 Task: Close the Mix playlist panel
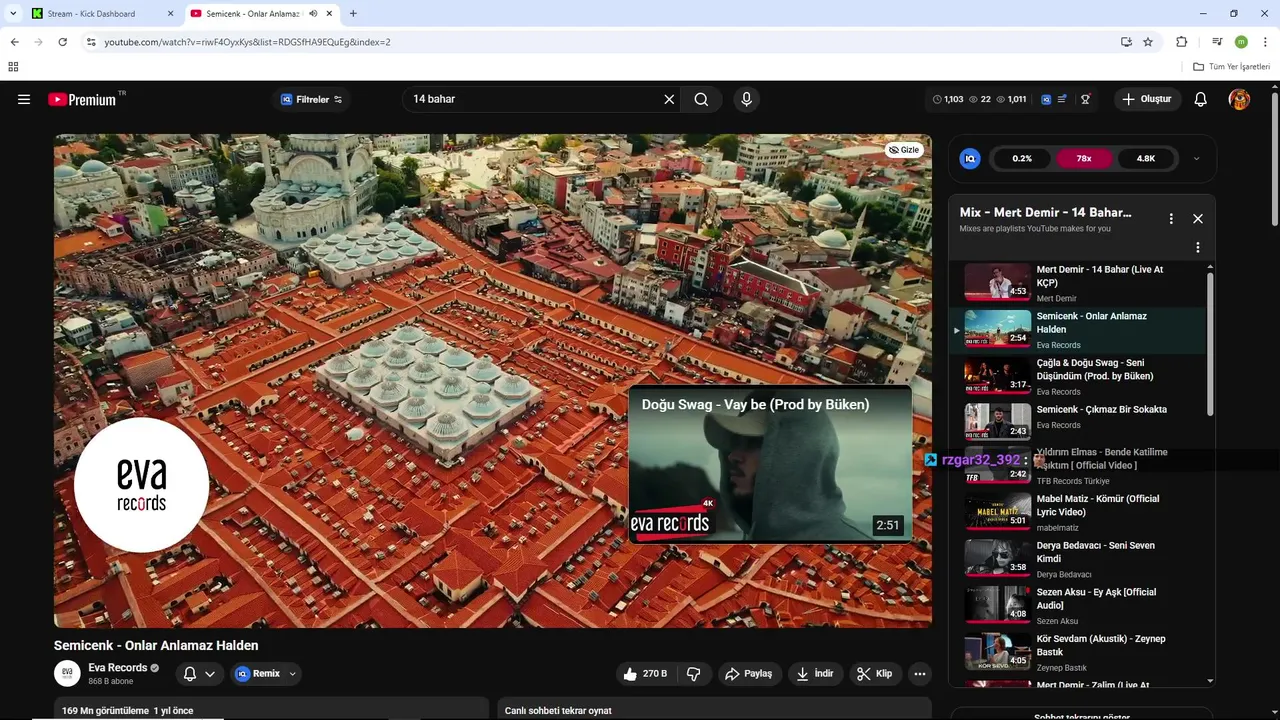pyautogui.click(x=1198, y=218)
